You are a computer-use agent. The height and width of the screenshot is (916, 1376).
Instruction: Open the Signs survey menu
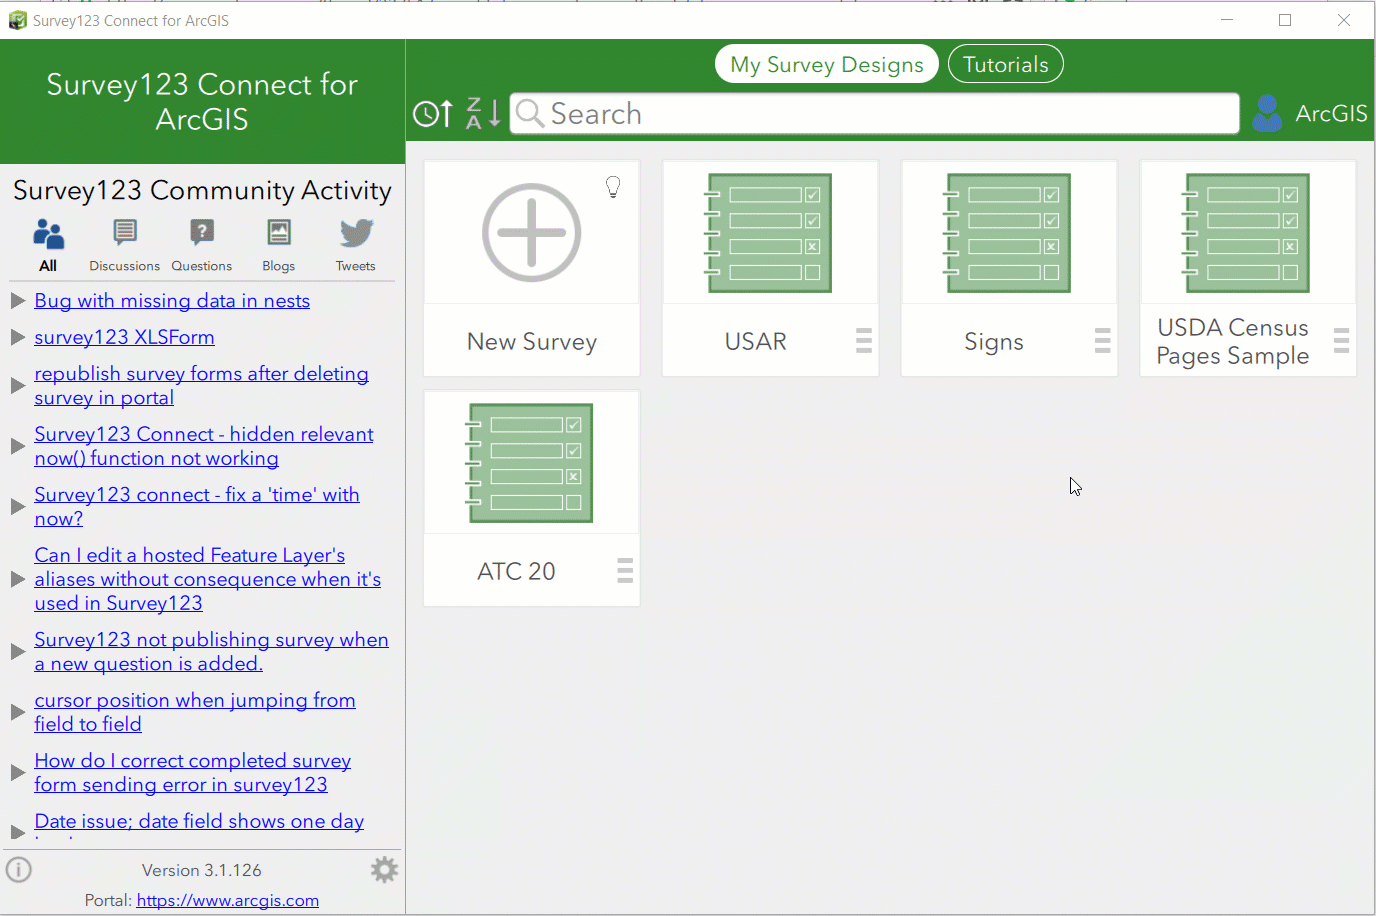(1103, 341)
